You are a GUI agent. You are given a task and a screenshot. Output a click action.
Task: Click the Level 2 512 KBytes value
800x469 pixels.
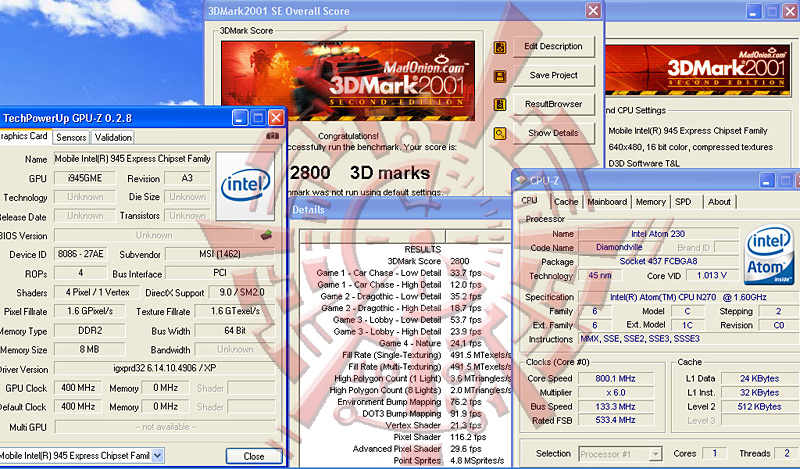(x=759, y=406)
